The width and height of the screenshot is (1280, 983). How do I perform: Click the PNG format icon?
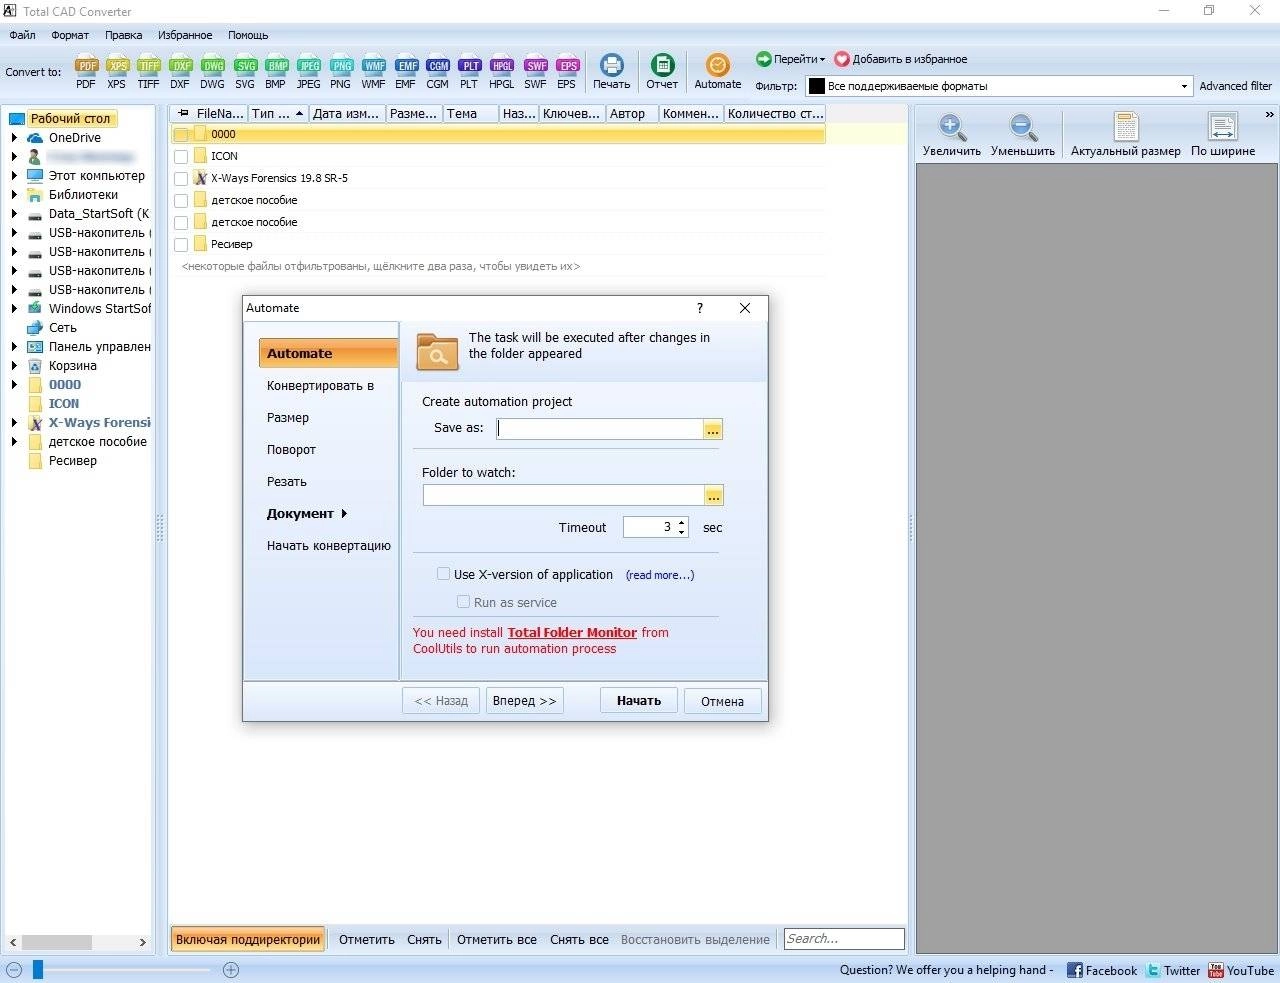tap(341, 71)
